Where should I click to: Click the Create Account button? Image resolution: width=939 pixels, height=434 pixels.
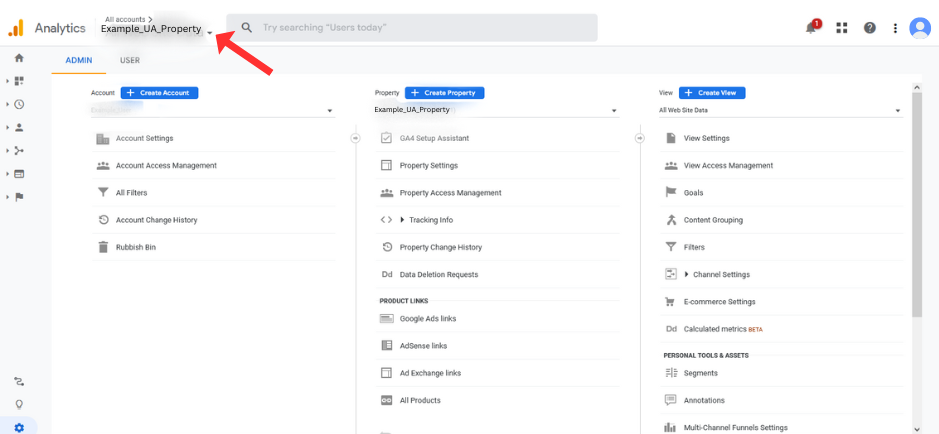pos(159,93)
